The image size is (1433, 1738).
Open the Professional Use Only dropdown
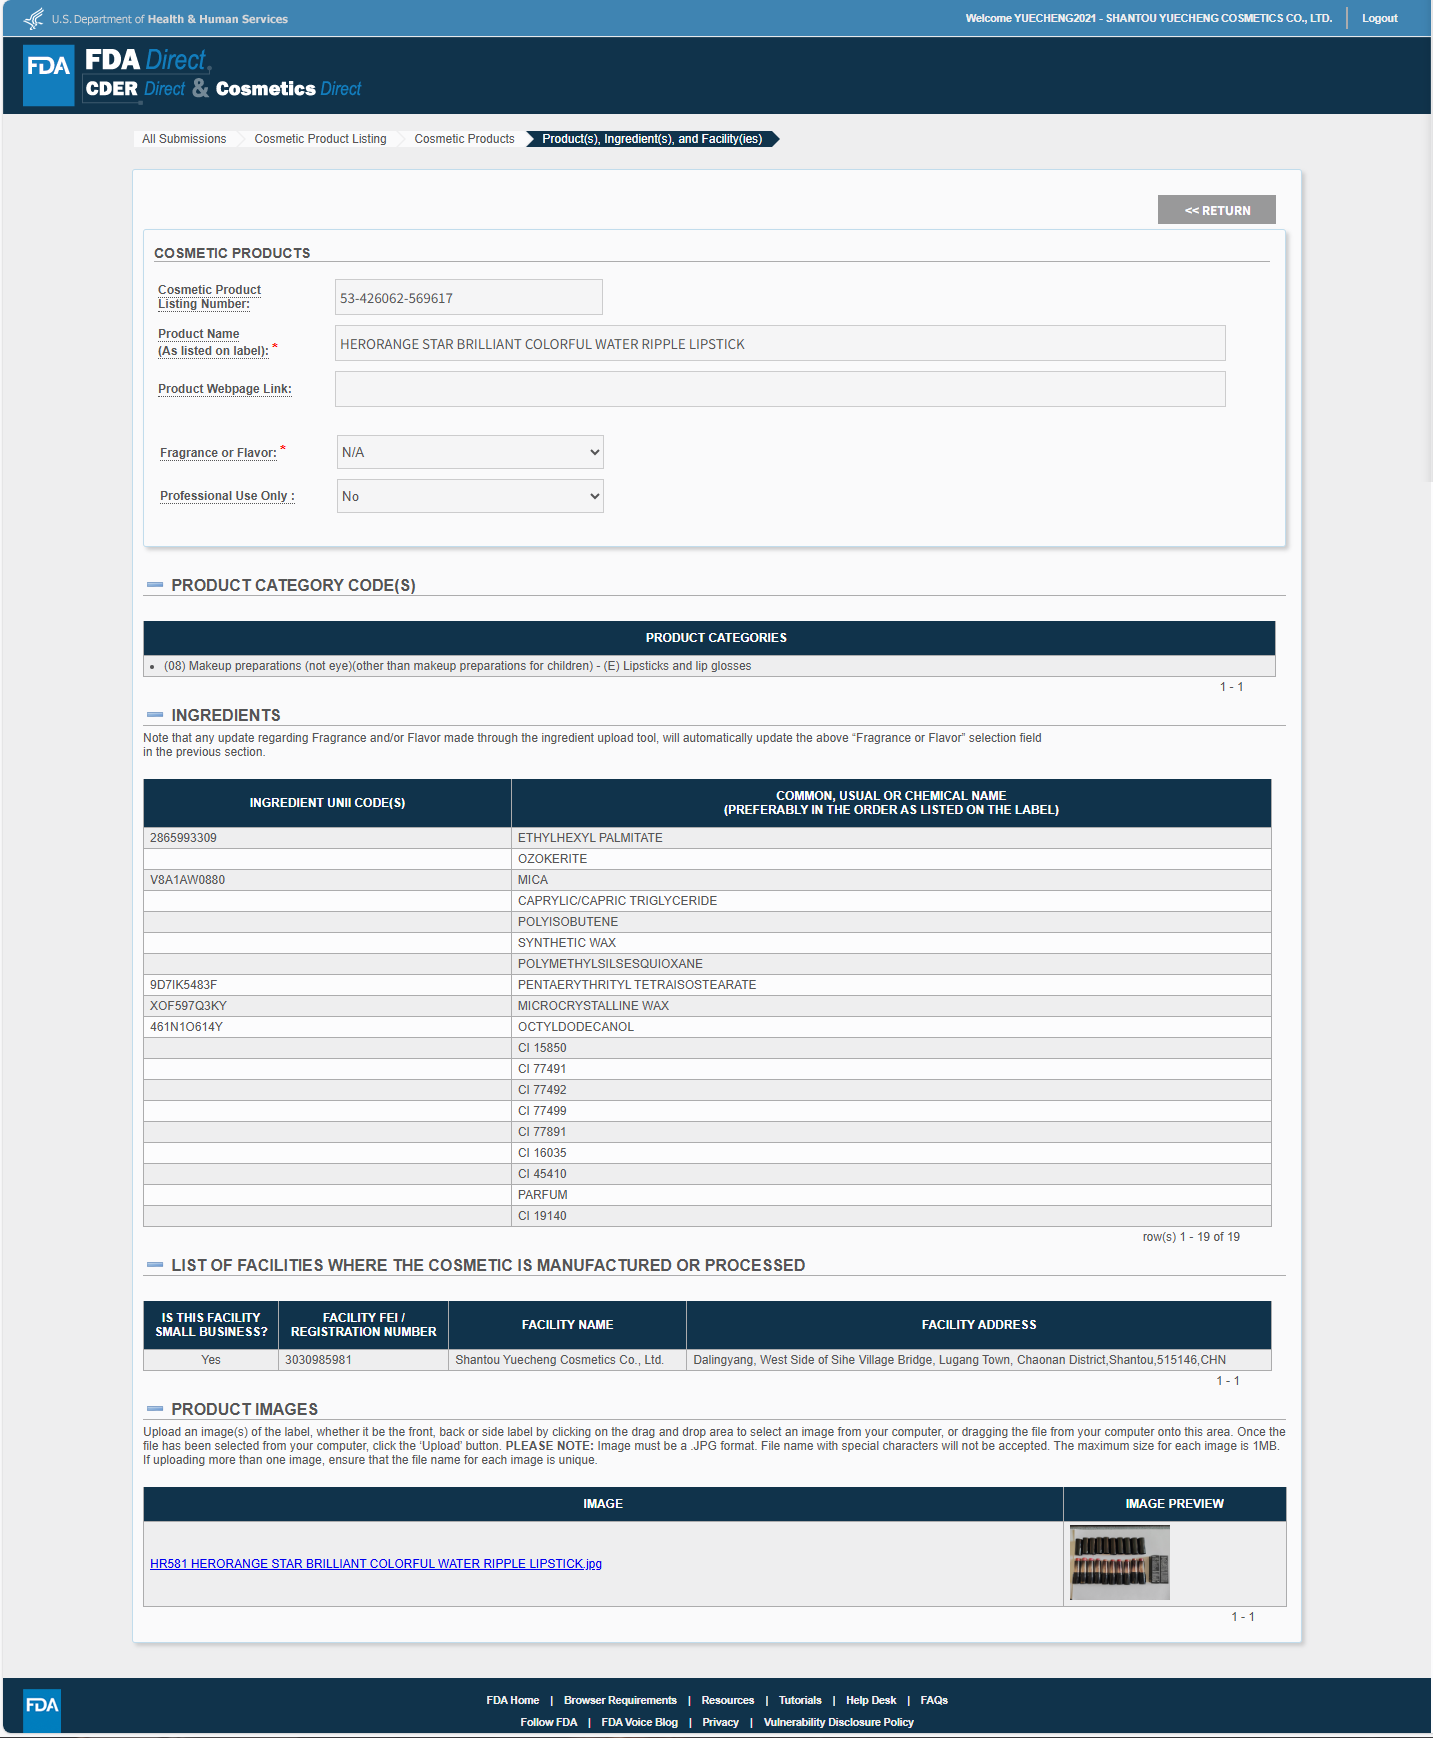pyautogui.click(x=470, y=496)
